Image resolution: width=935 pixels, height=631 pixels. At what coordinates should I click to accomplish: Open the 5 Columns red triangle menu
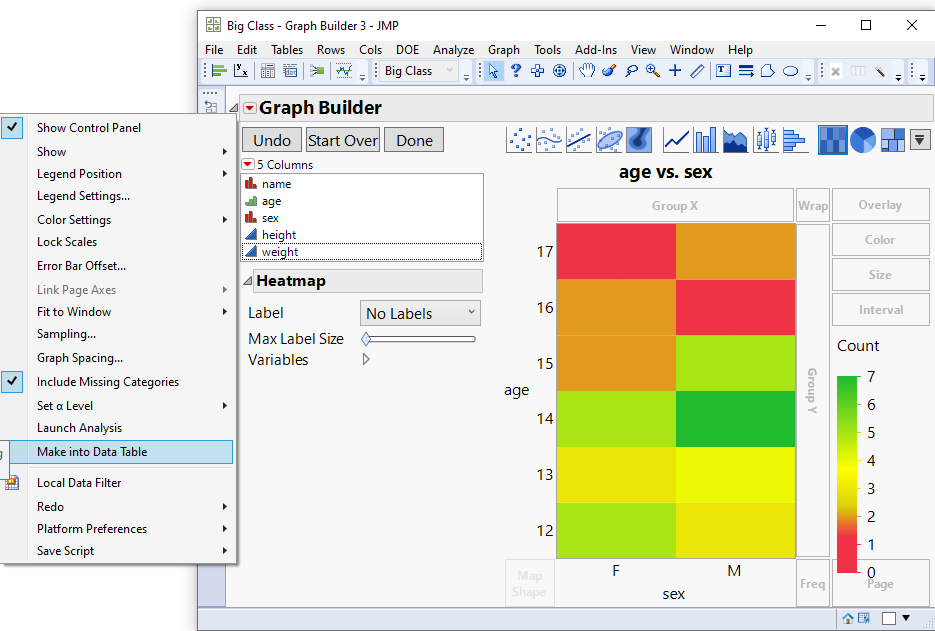pos(247,164)
